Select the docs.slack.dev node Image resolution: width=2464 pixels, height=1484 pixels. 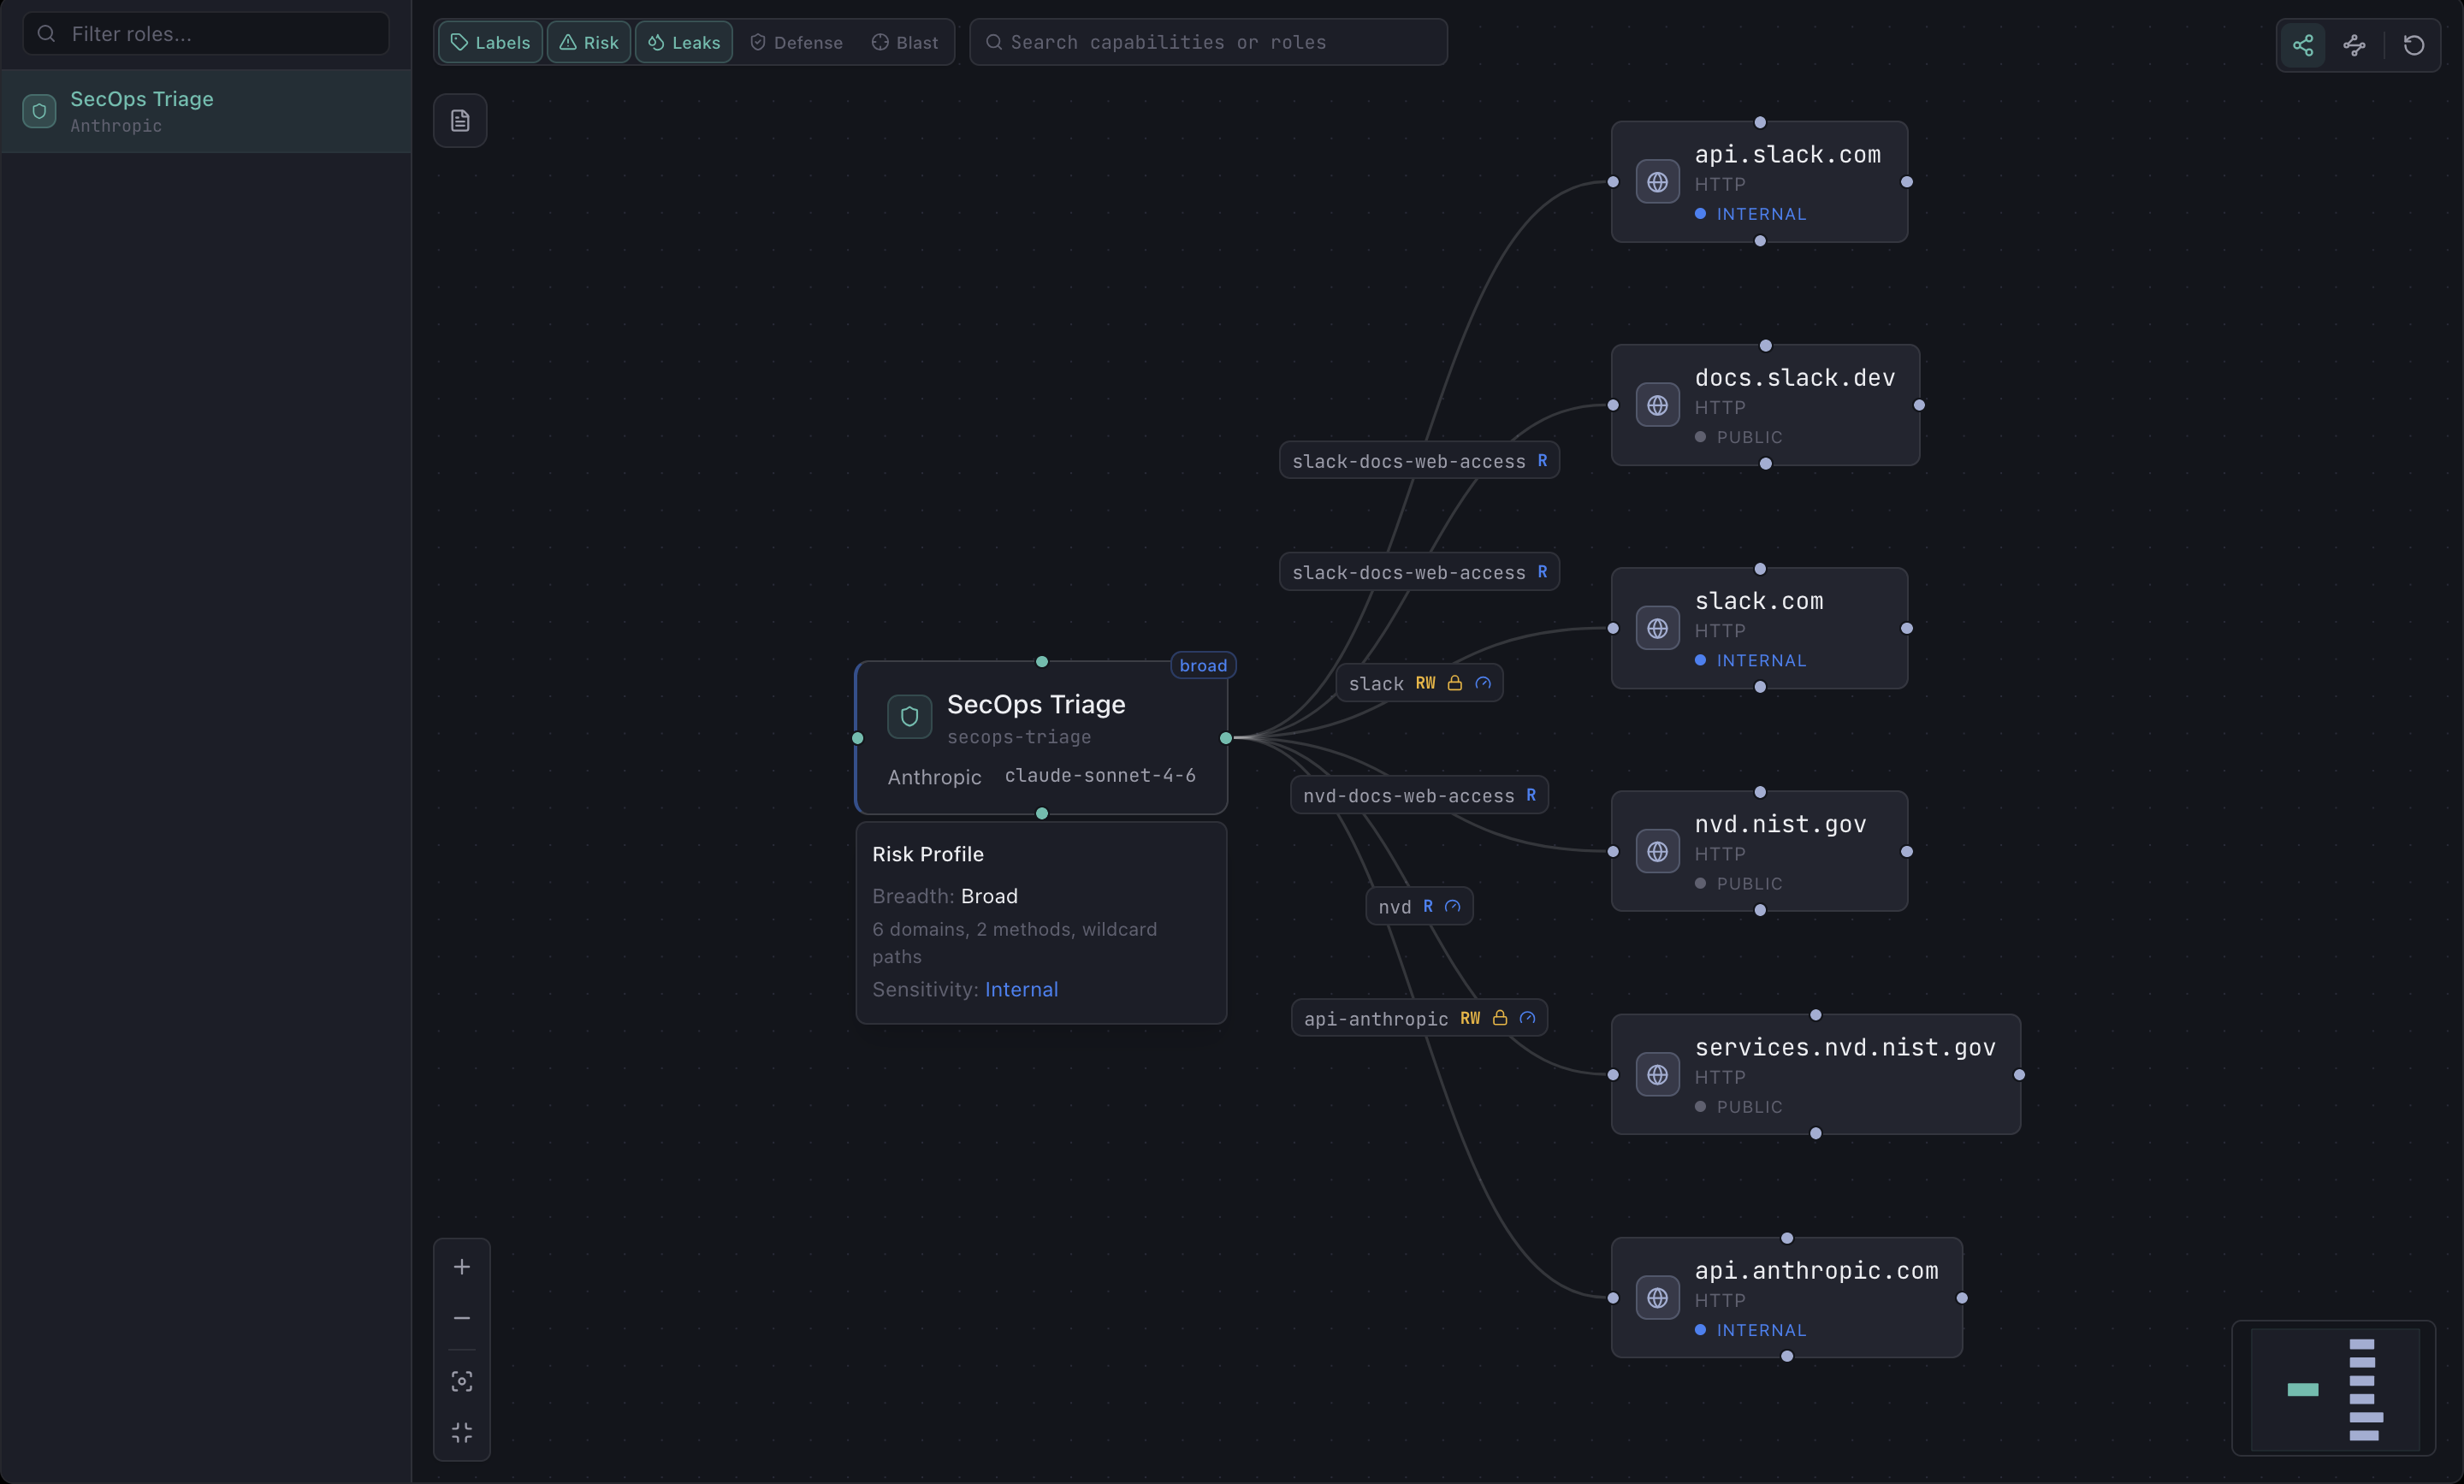coord(1765,405)
